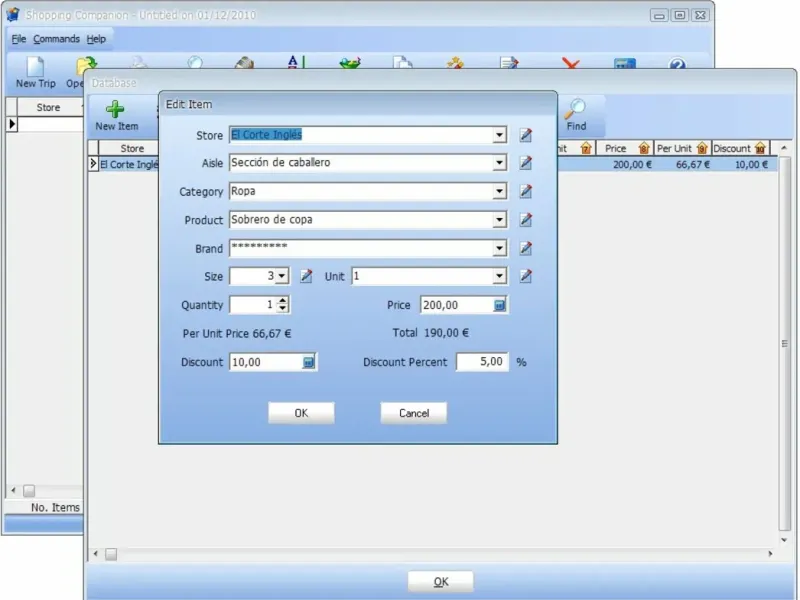Open the File menu
Screen dimensions: 800x600
click(19, 39)
